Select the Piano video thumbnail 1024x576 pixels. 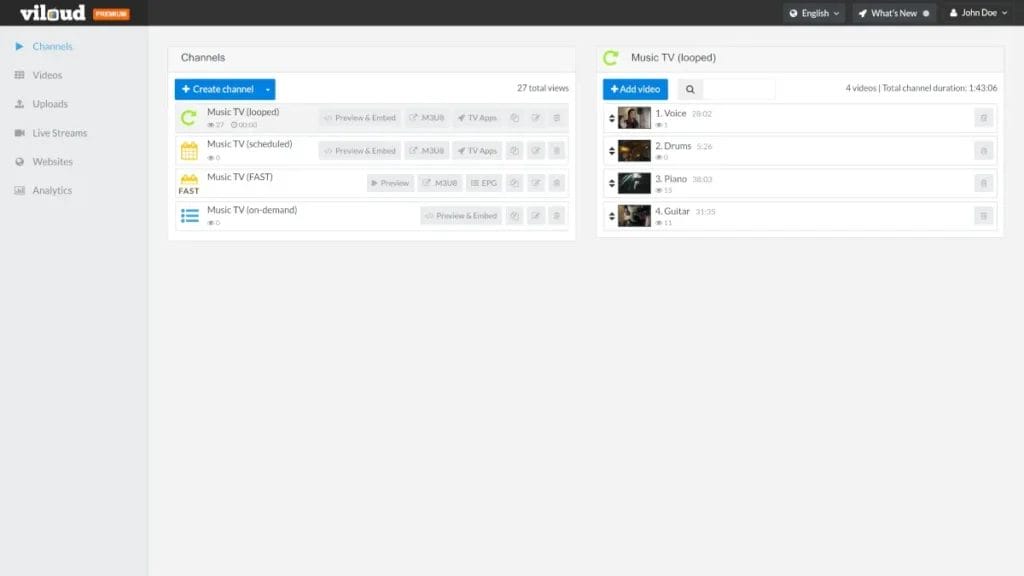pos(634,183)
